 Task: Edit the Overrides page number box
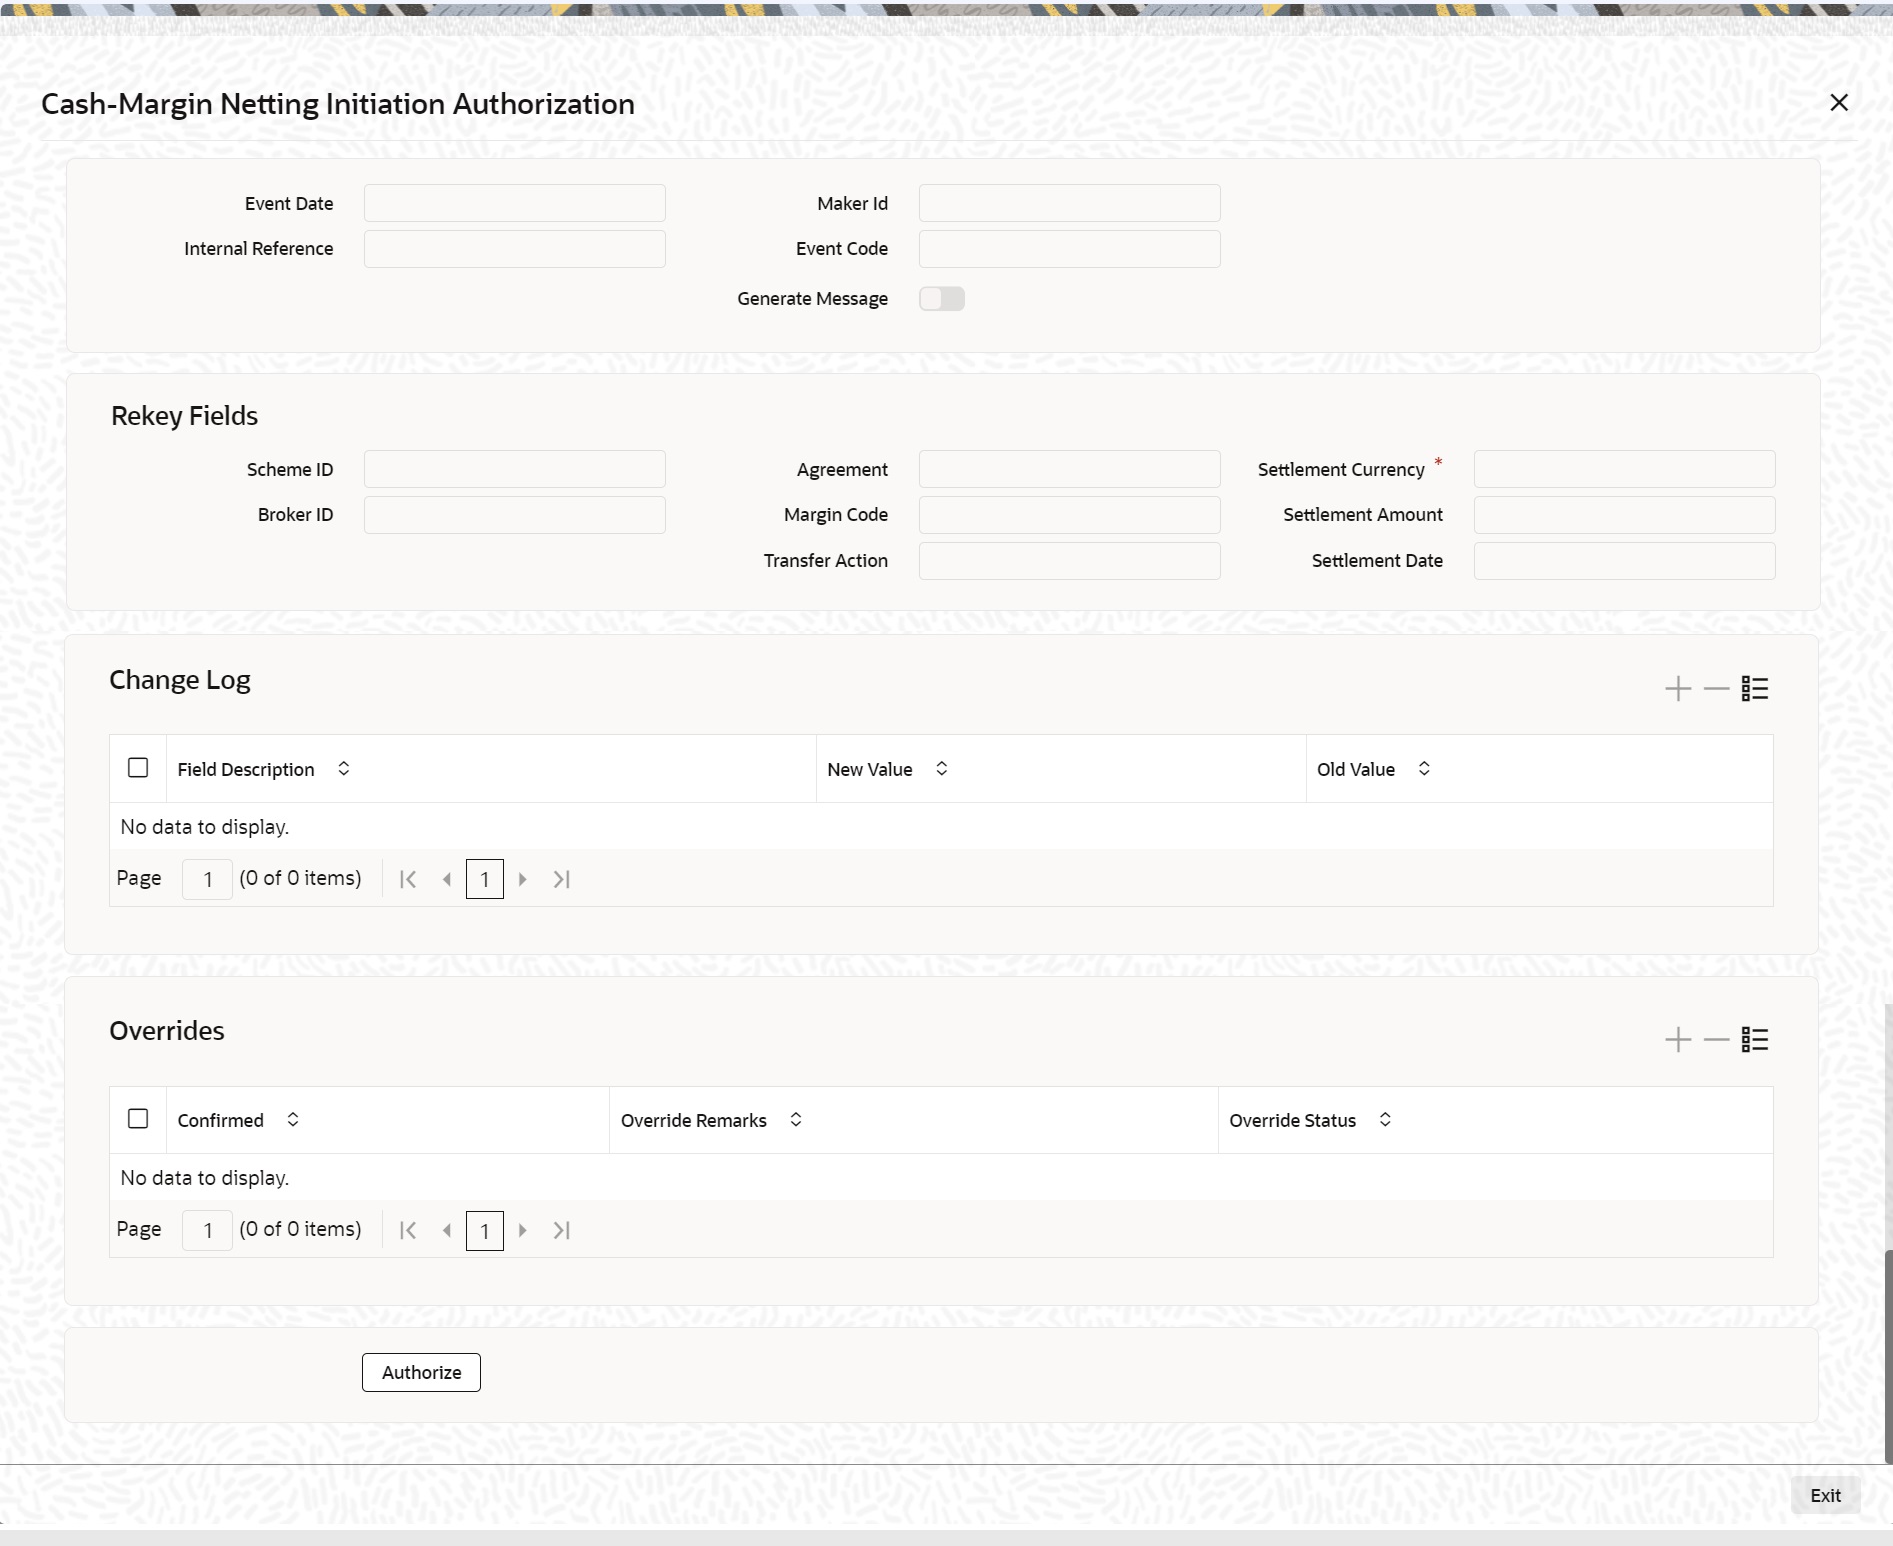(x=207, y=1230)
